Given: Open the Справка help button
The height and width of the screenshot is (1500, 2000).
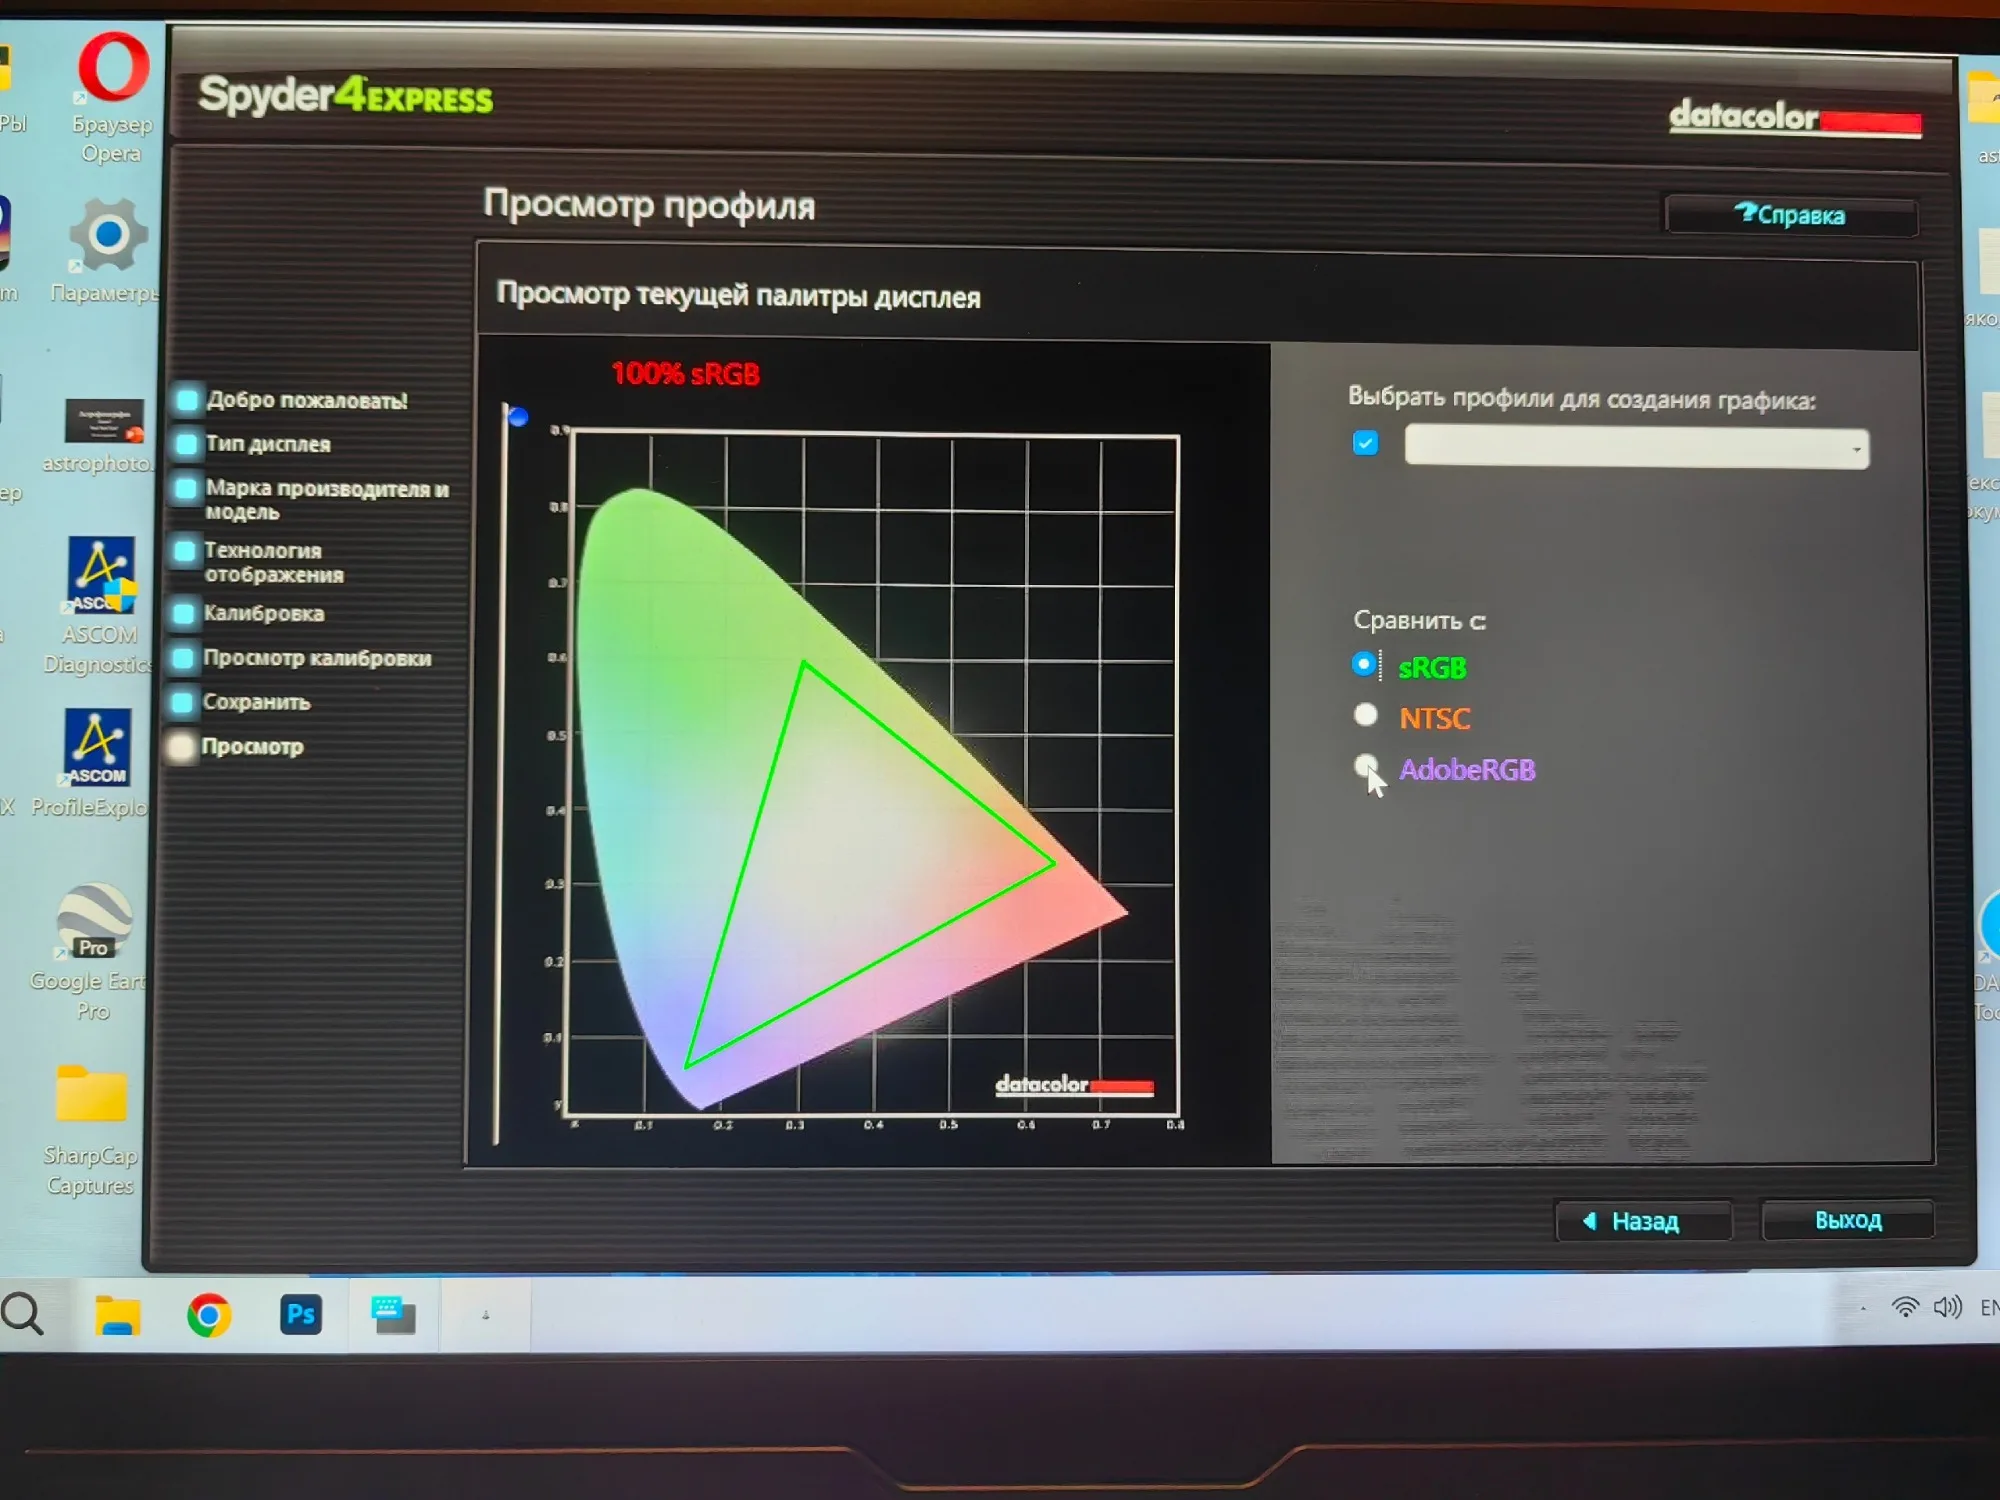Looking at the screenshot, I should [x=1790, y=215].
